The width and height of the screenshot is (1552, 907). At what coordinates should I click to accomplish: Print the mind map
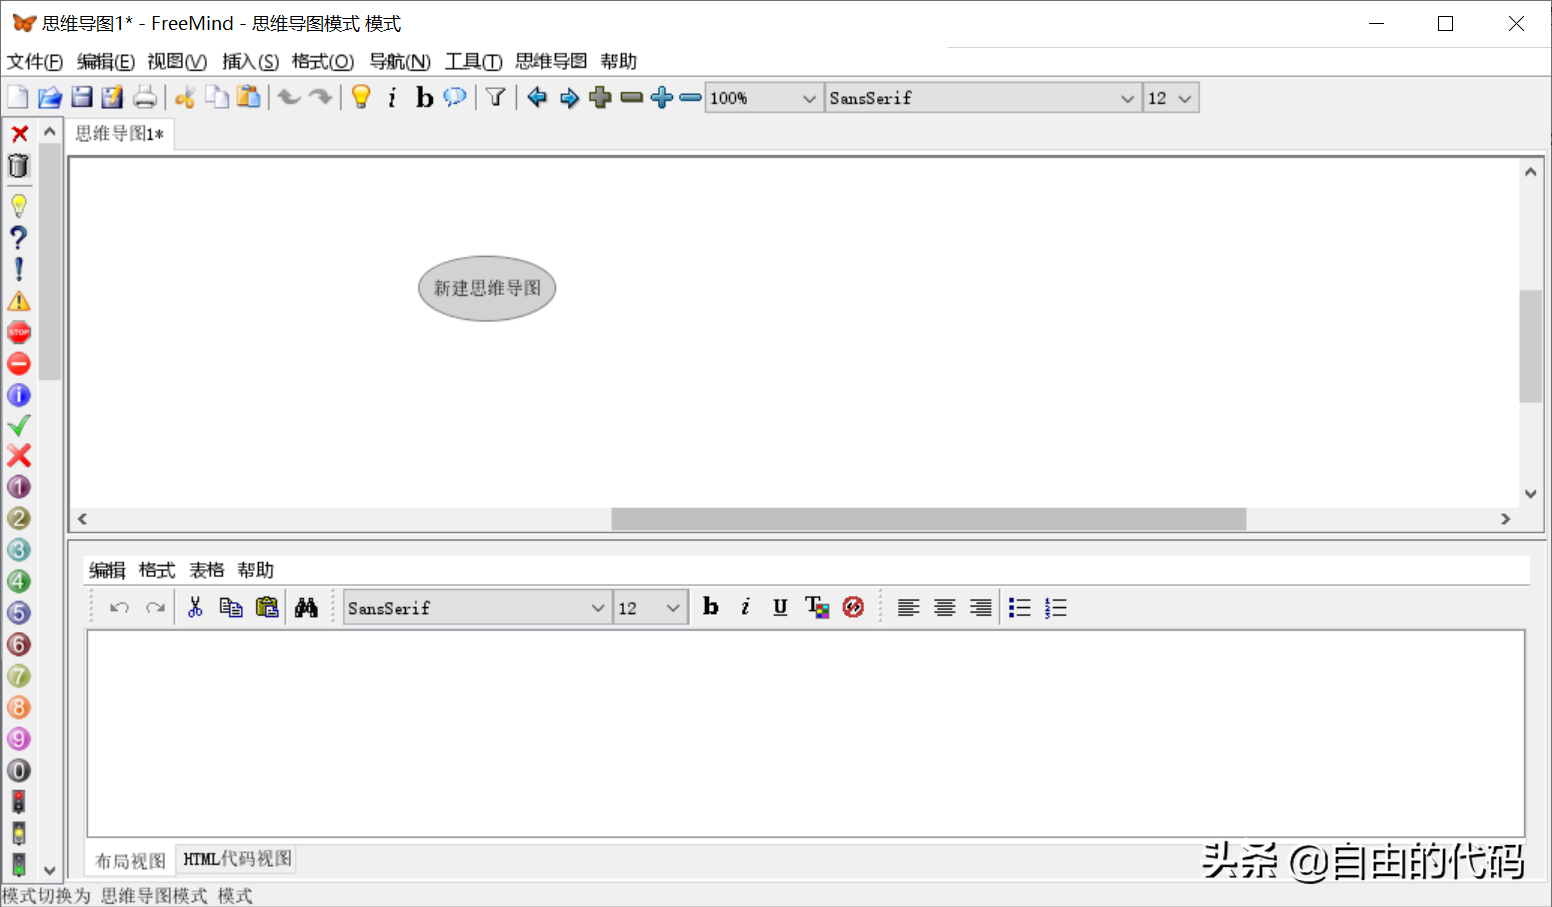click(x=145, y=97)
